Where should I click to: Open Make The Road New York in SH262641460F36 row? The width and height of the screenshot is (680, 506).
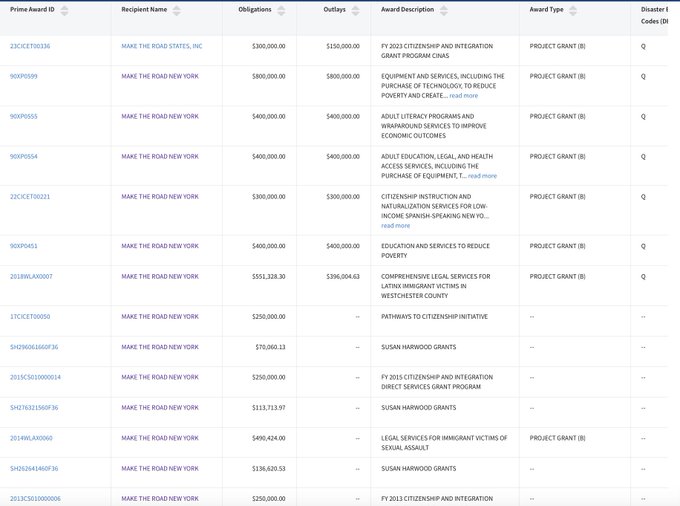pos(160,468)
